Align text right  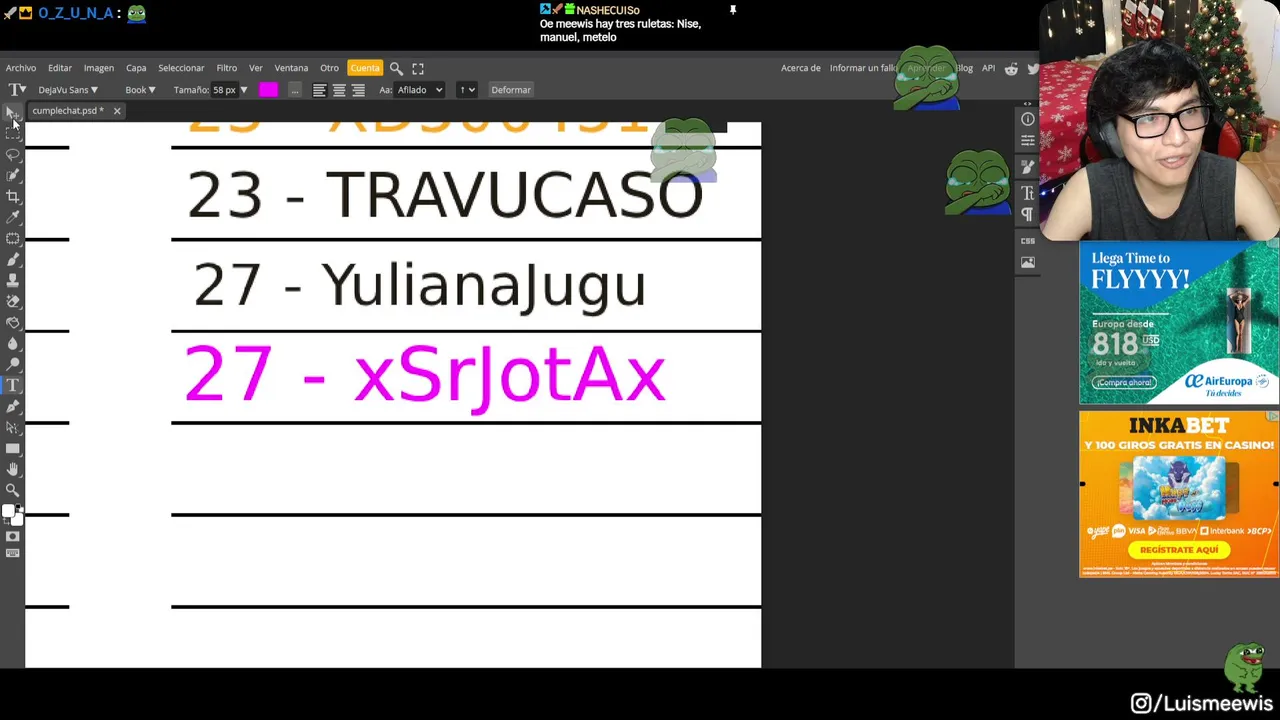pos(358,90)
